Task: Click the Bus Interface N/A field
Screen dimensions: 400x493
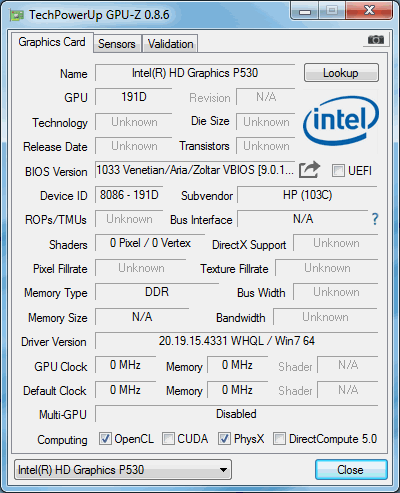Action: pyautogui.click(x=303, y=219)
